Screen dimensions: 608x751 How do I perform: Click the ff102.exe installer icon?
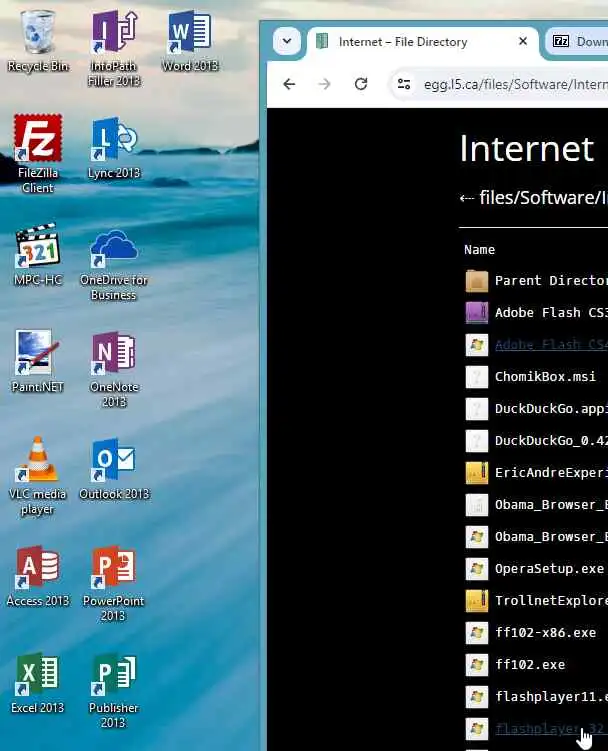(477, 665)
